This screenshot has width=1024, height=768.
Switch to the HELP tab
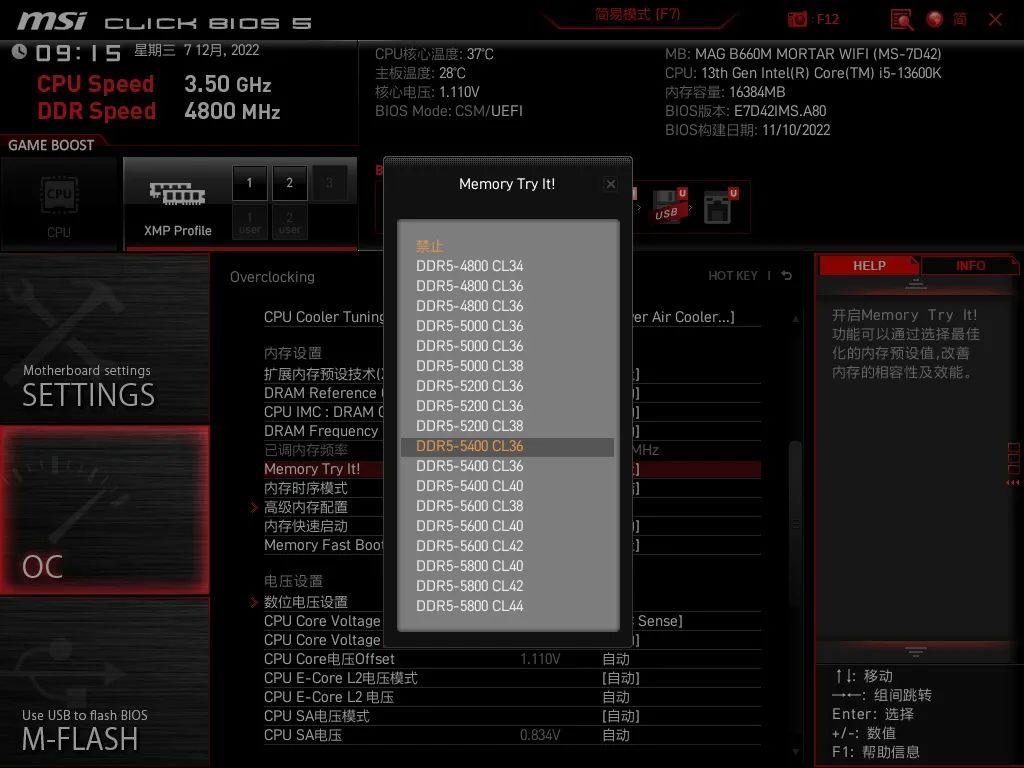[x=869, y=266]
